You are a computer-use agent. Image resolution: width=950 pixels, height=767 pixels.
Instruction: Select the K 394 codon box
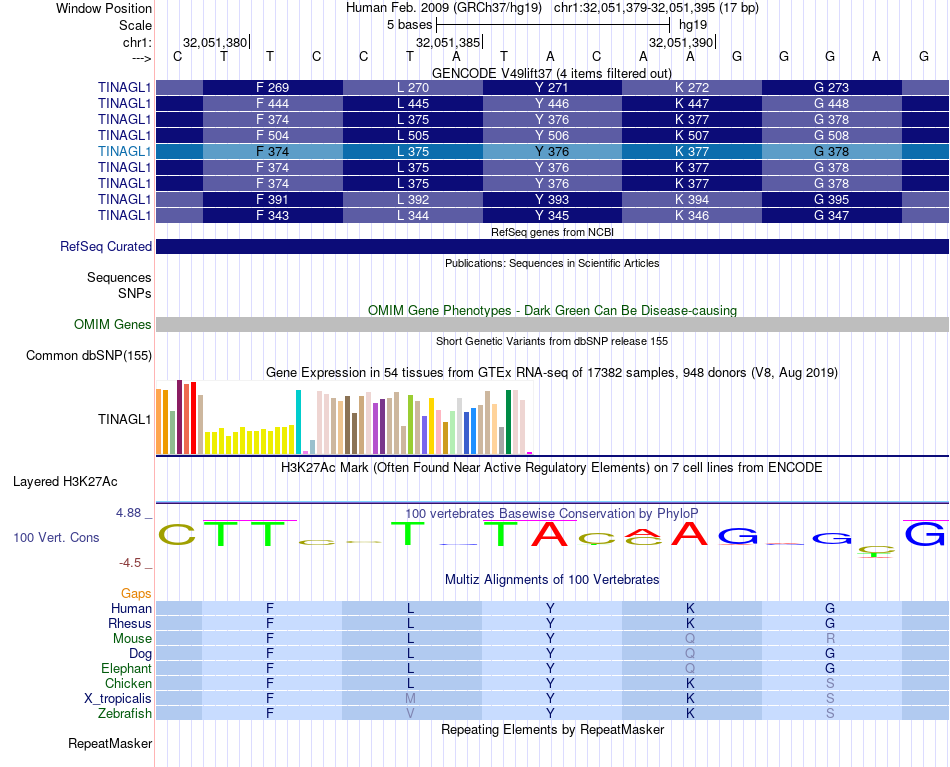tap(692, 199)
